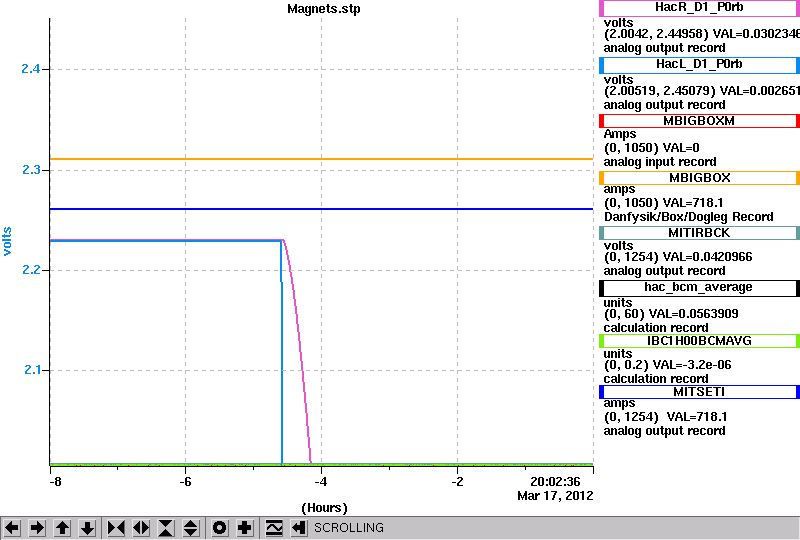800x540 pixels.
Task: Click the -6 hours x-axis label
Action: [185, 482]
